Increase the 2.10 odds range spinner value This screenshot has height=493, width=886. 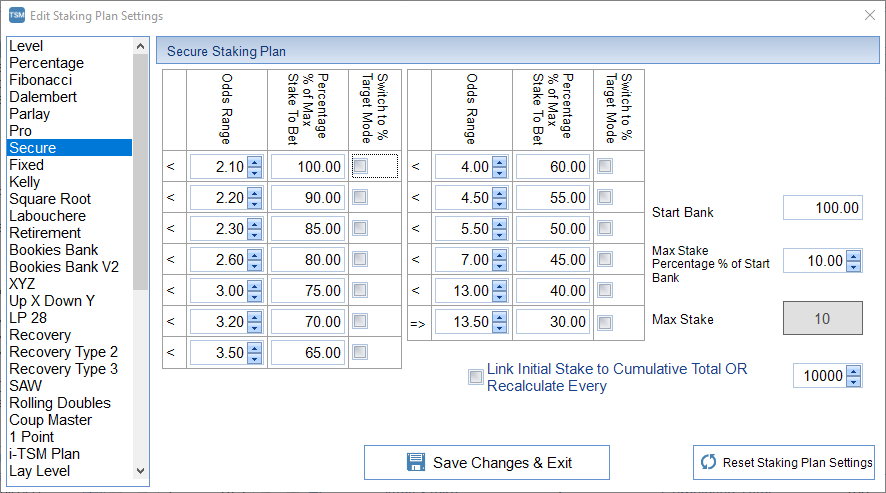pyautogui.click(x=254, y=161)
